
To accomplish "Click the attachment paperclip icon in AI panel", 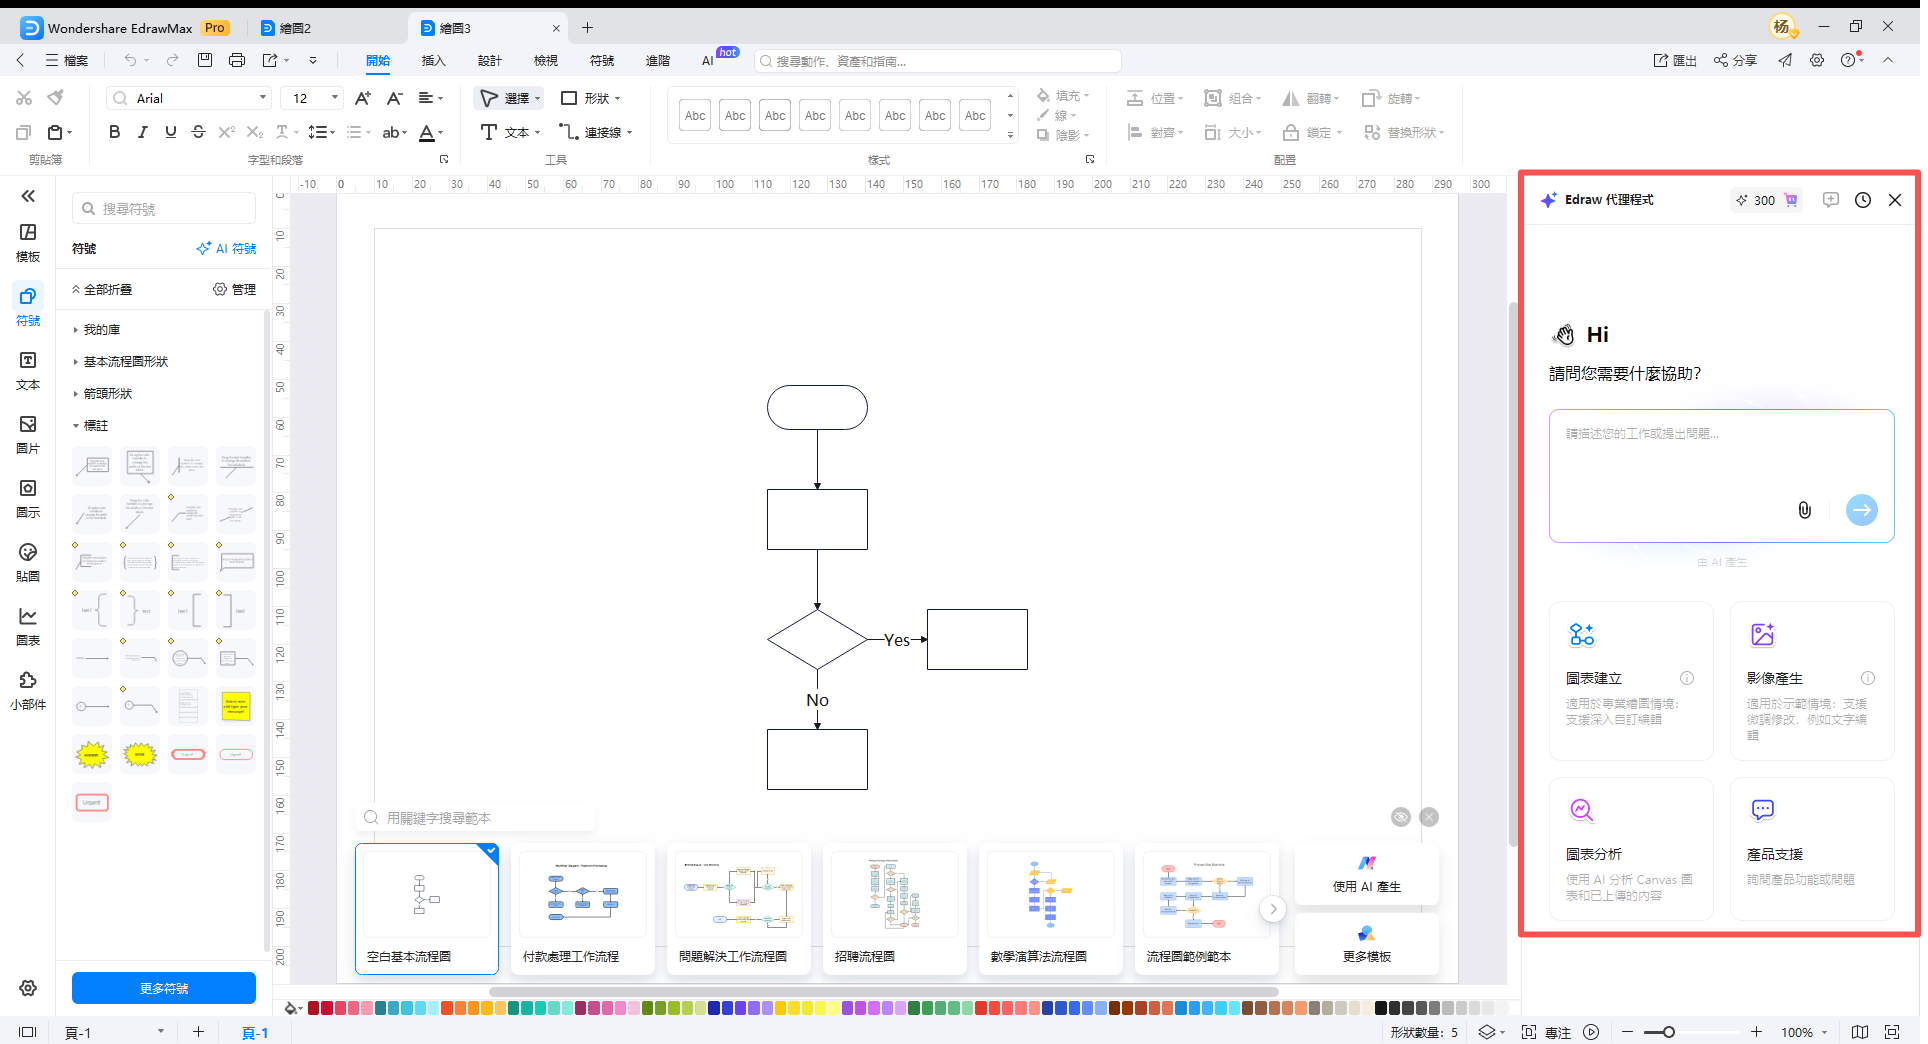I will pos(1804,510).
